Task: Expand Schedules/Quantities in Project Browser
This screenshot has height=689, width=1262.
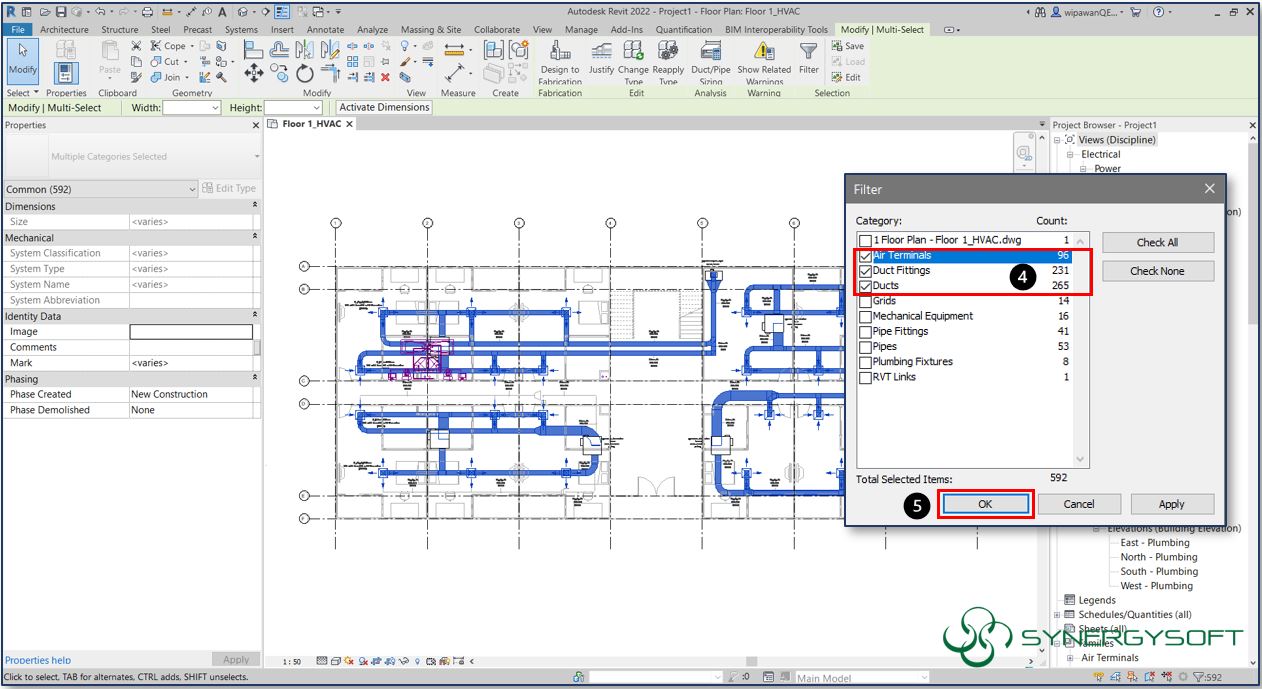Action: (x=1057, y=614)
